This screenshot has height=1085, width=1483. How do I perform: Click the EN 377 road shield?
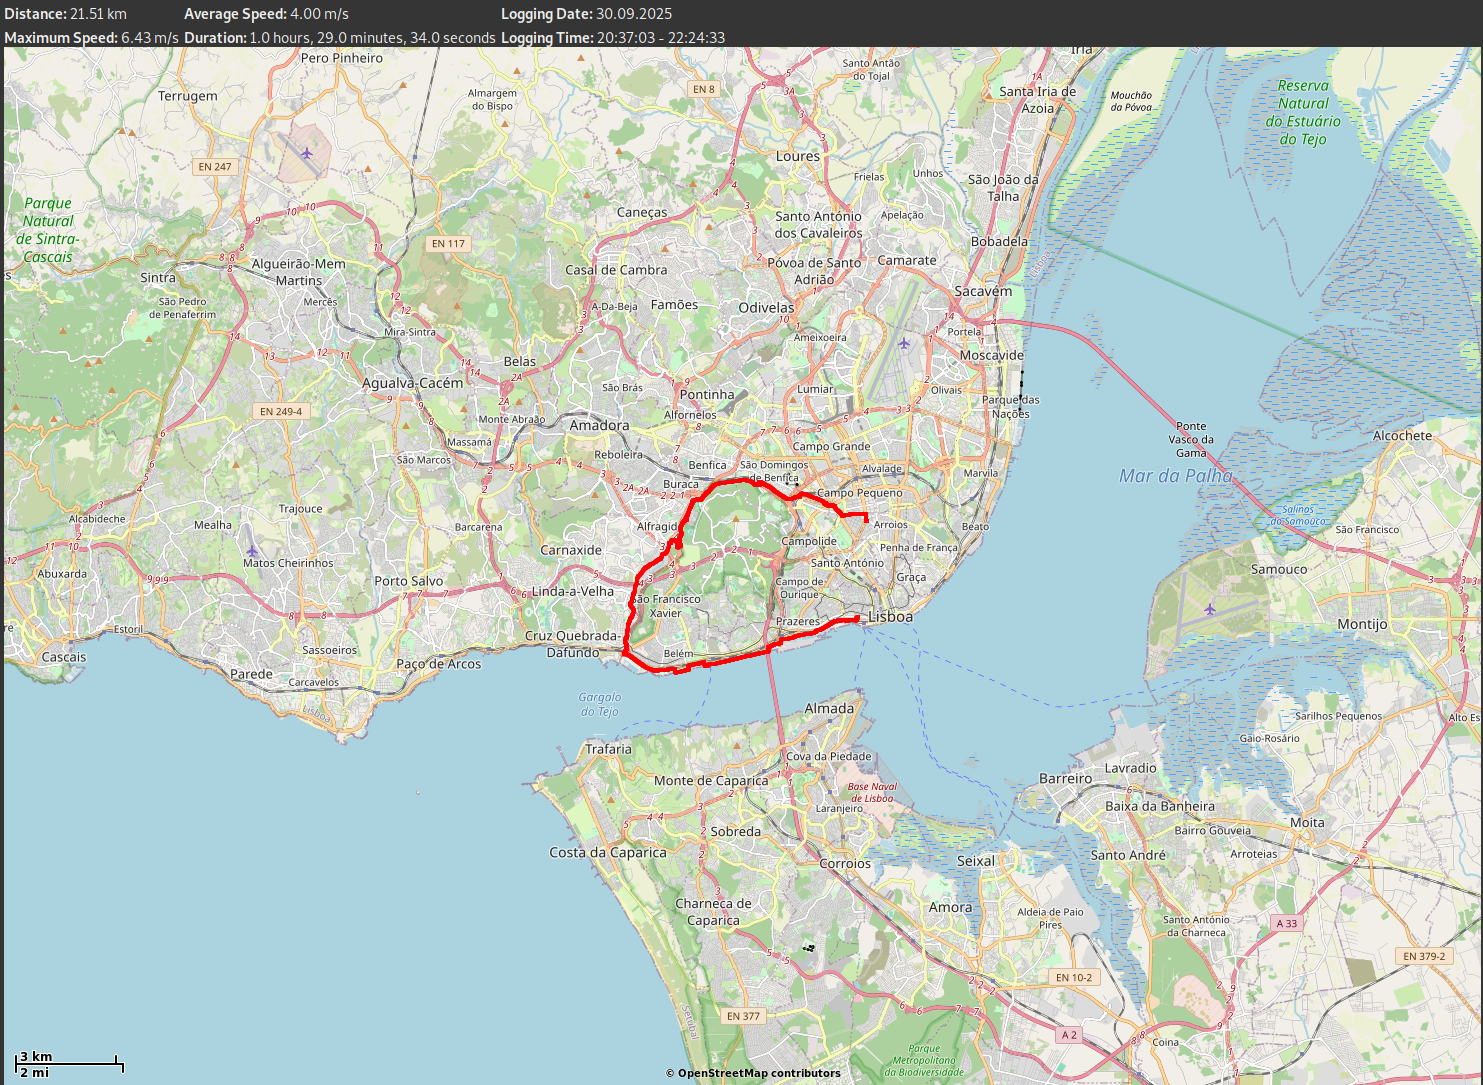(x=743, y=1016)
